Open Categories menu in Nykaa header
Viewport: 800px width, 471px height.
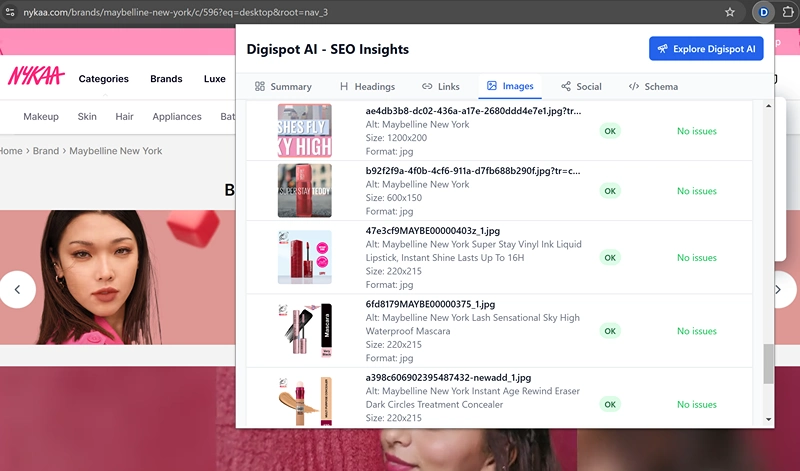pos(104,79)
